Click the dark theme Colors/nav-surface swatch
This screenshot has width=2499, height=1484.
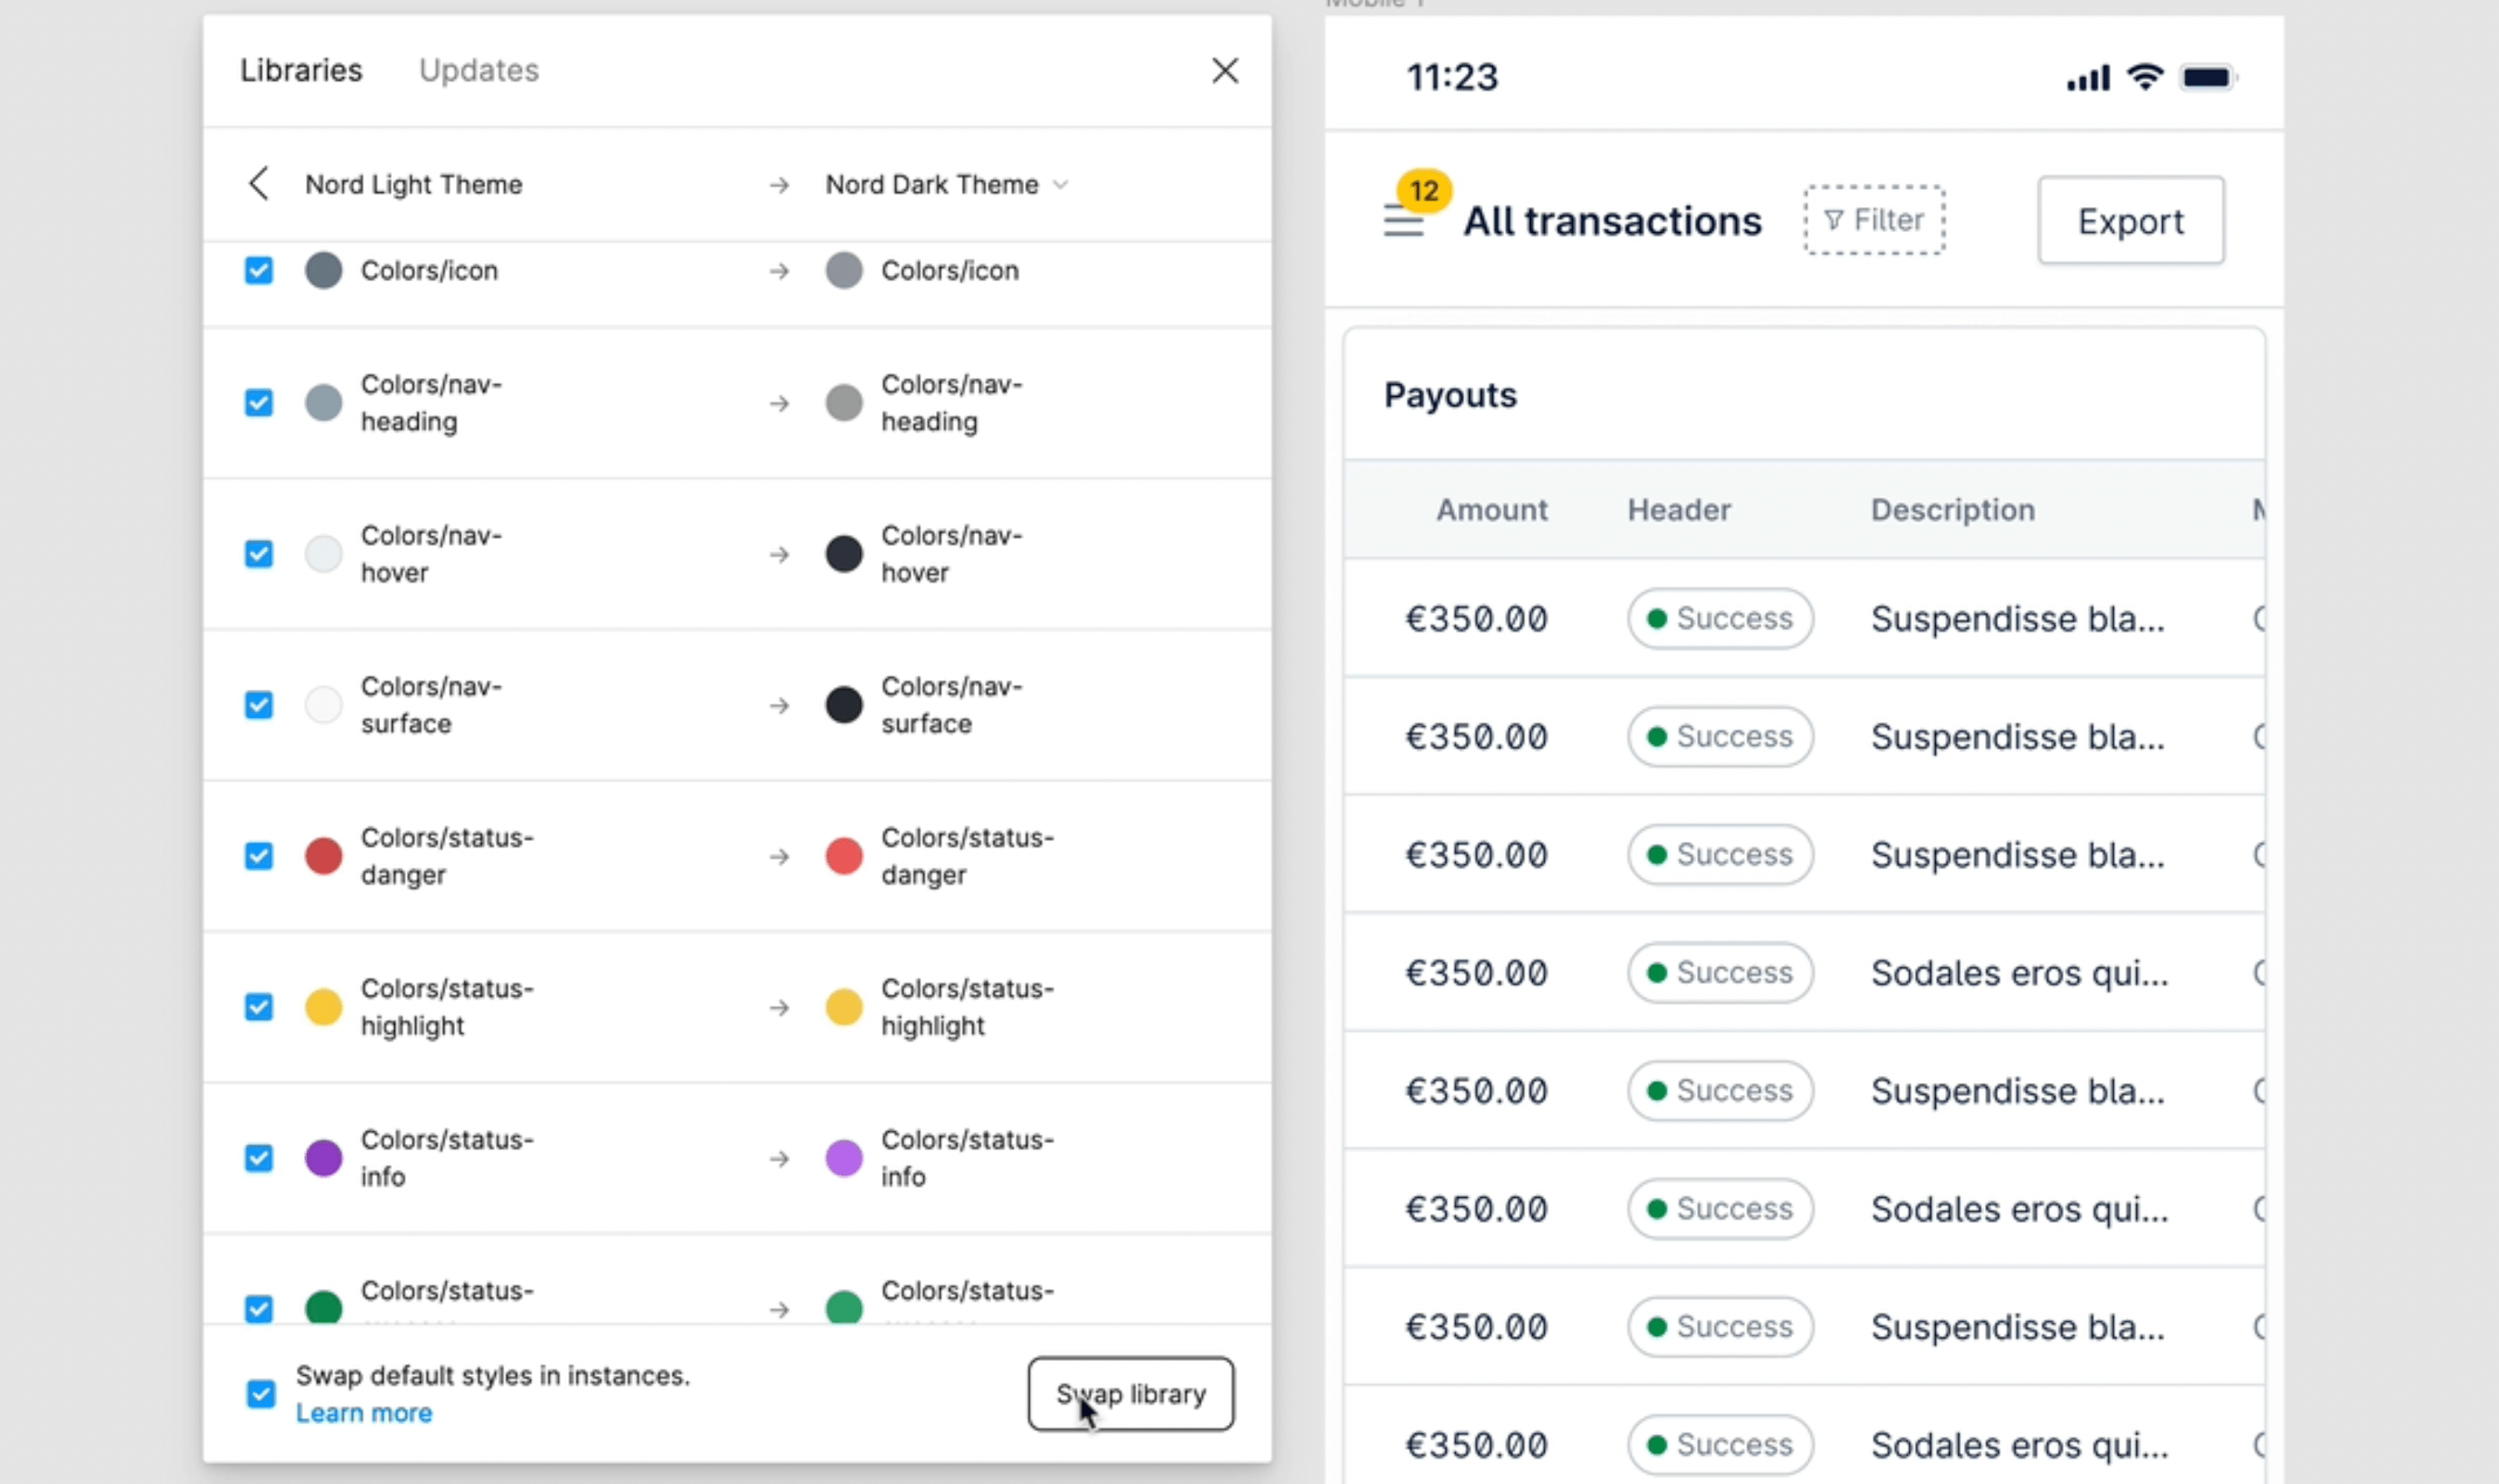tap(844, 705)
